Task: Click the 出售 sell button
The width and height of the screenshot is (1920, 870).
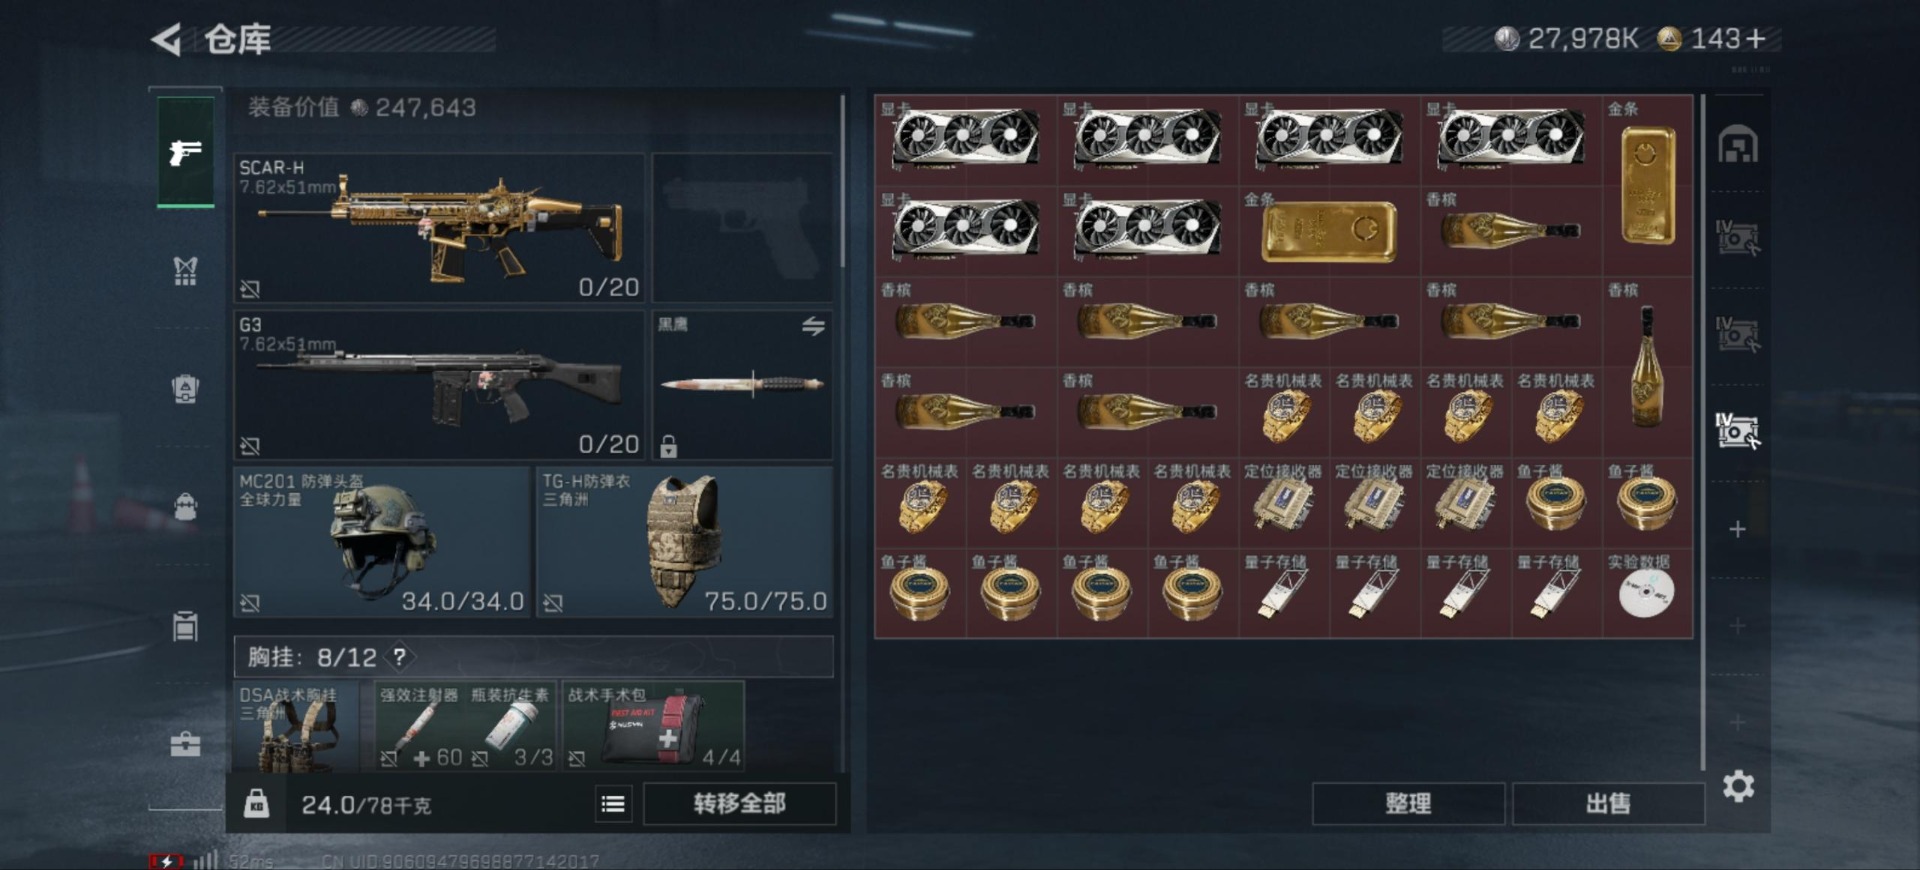Action: (x=1608, y=804)
